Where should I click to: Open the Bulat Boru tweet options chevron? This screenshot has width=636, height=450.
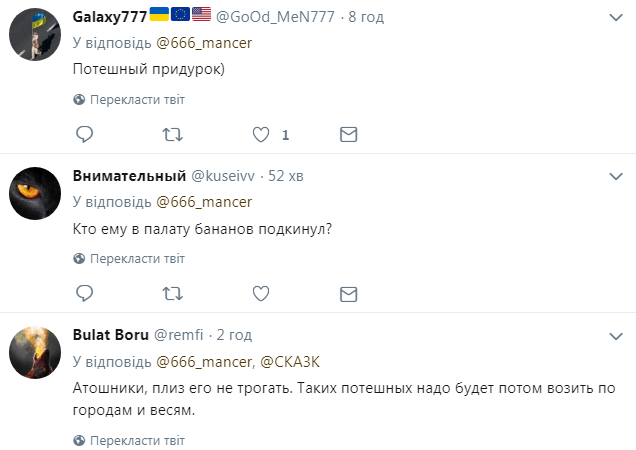(x=616, y=334)
